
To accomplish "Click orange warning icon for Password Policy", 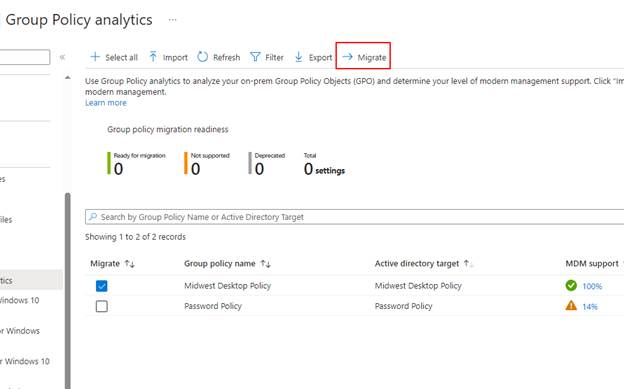I will pyautogui.click(x=571, y=306).
